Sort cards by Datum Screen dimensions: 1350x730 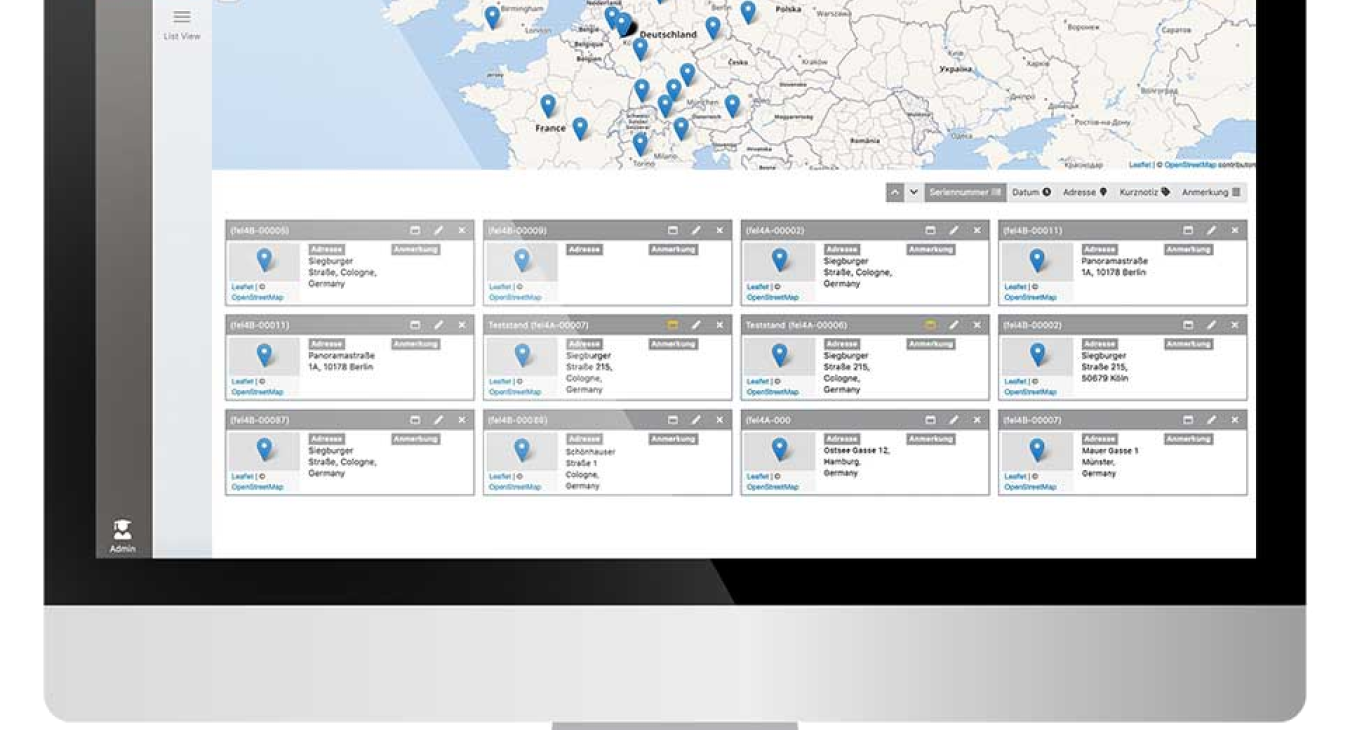tap(1031, 192)
